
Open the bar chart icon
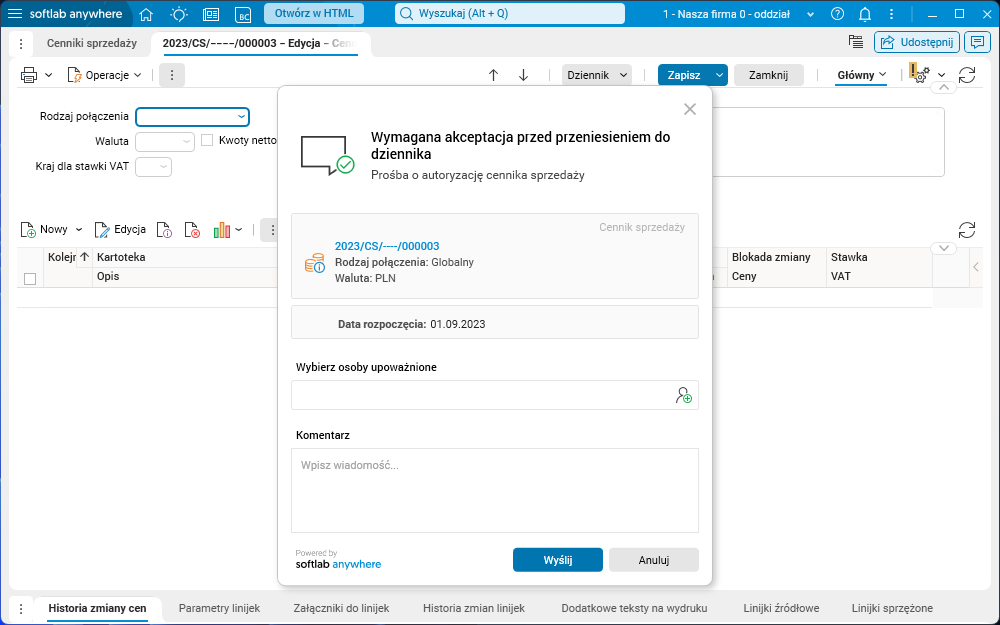click(221, 230)
